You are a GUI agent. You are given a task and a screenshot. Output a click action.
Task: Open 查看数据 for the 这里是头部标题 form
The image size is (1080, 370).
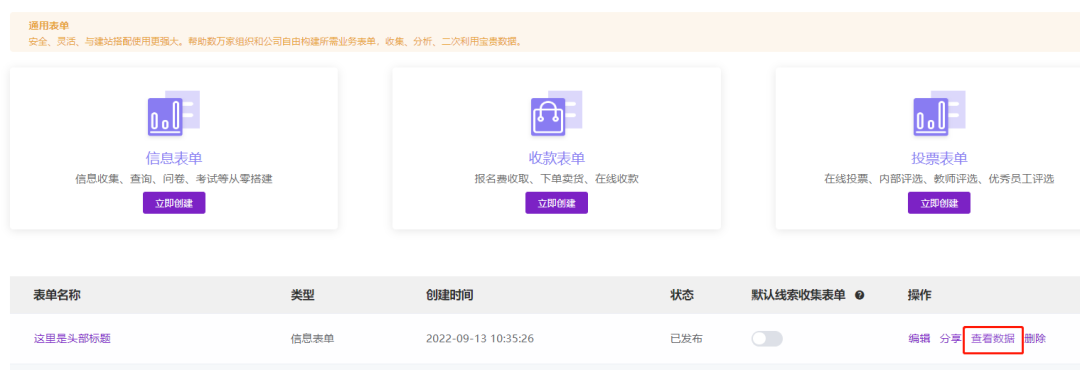click(993, 338)
